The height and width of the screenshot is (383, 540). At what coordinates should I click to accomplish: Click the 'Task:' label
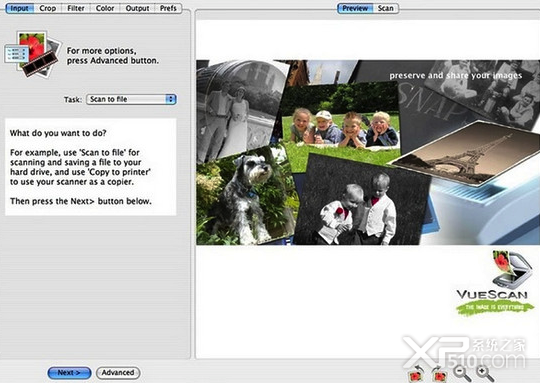tap(73, 100)
